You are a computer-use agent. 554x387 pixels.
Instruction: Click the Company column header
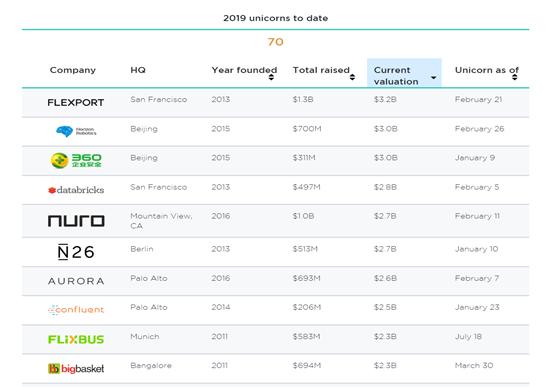click(73, 70)
